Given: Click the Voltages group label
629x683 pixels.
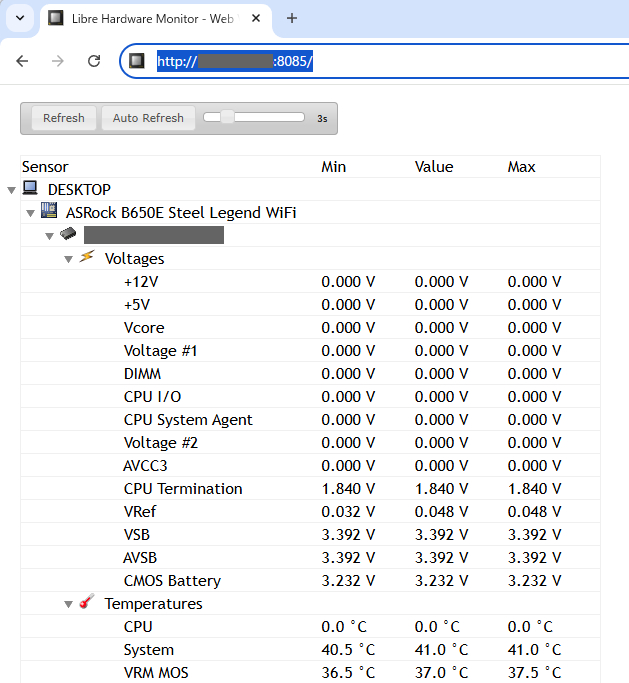Looking at the screenshot, I should [134, 259].
